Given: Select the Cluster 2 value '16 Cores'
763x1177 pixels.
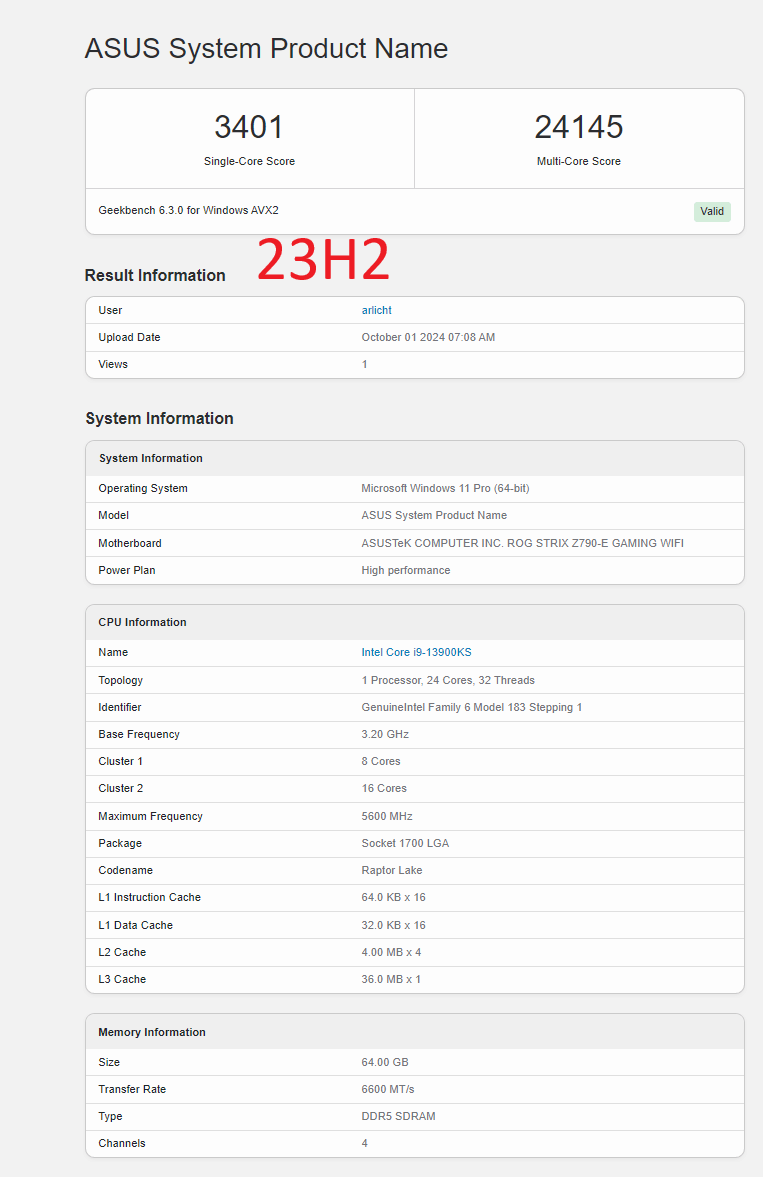Looking at the screenshot, I should [x=384, y=788].
